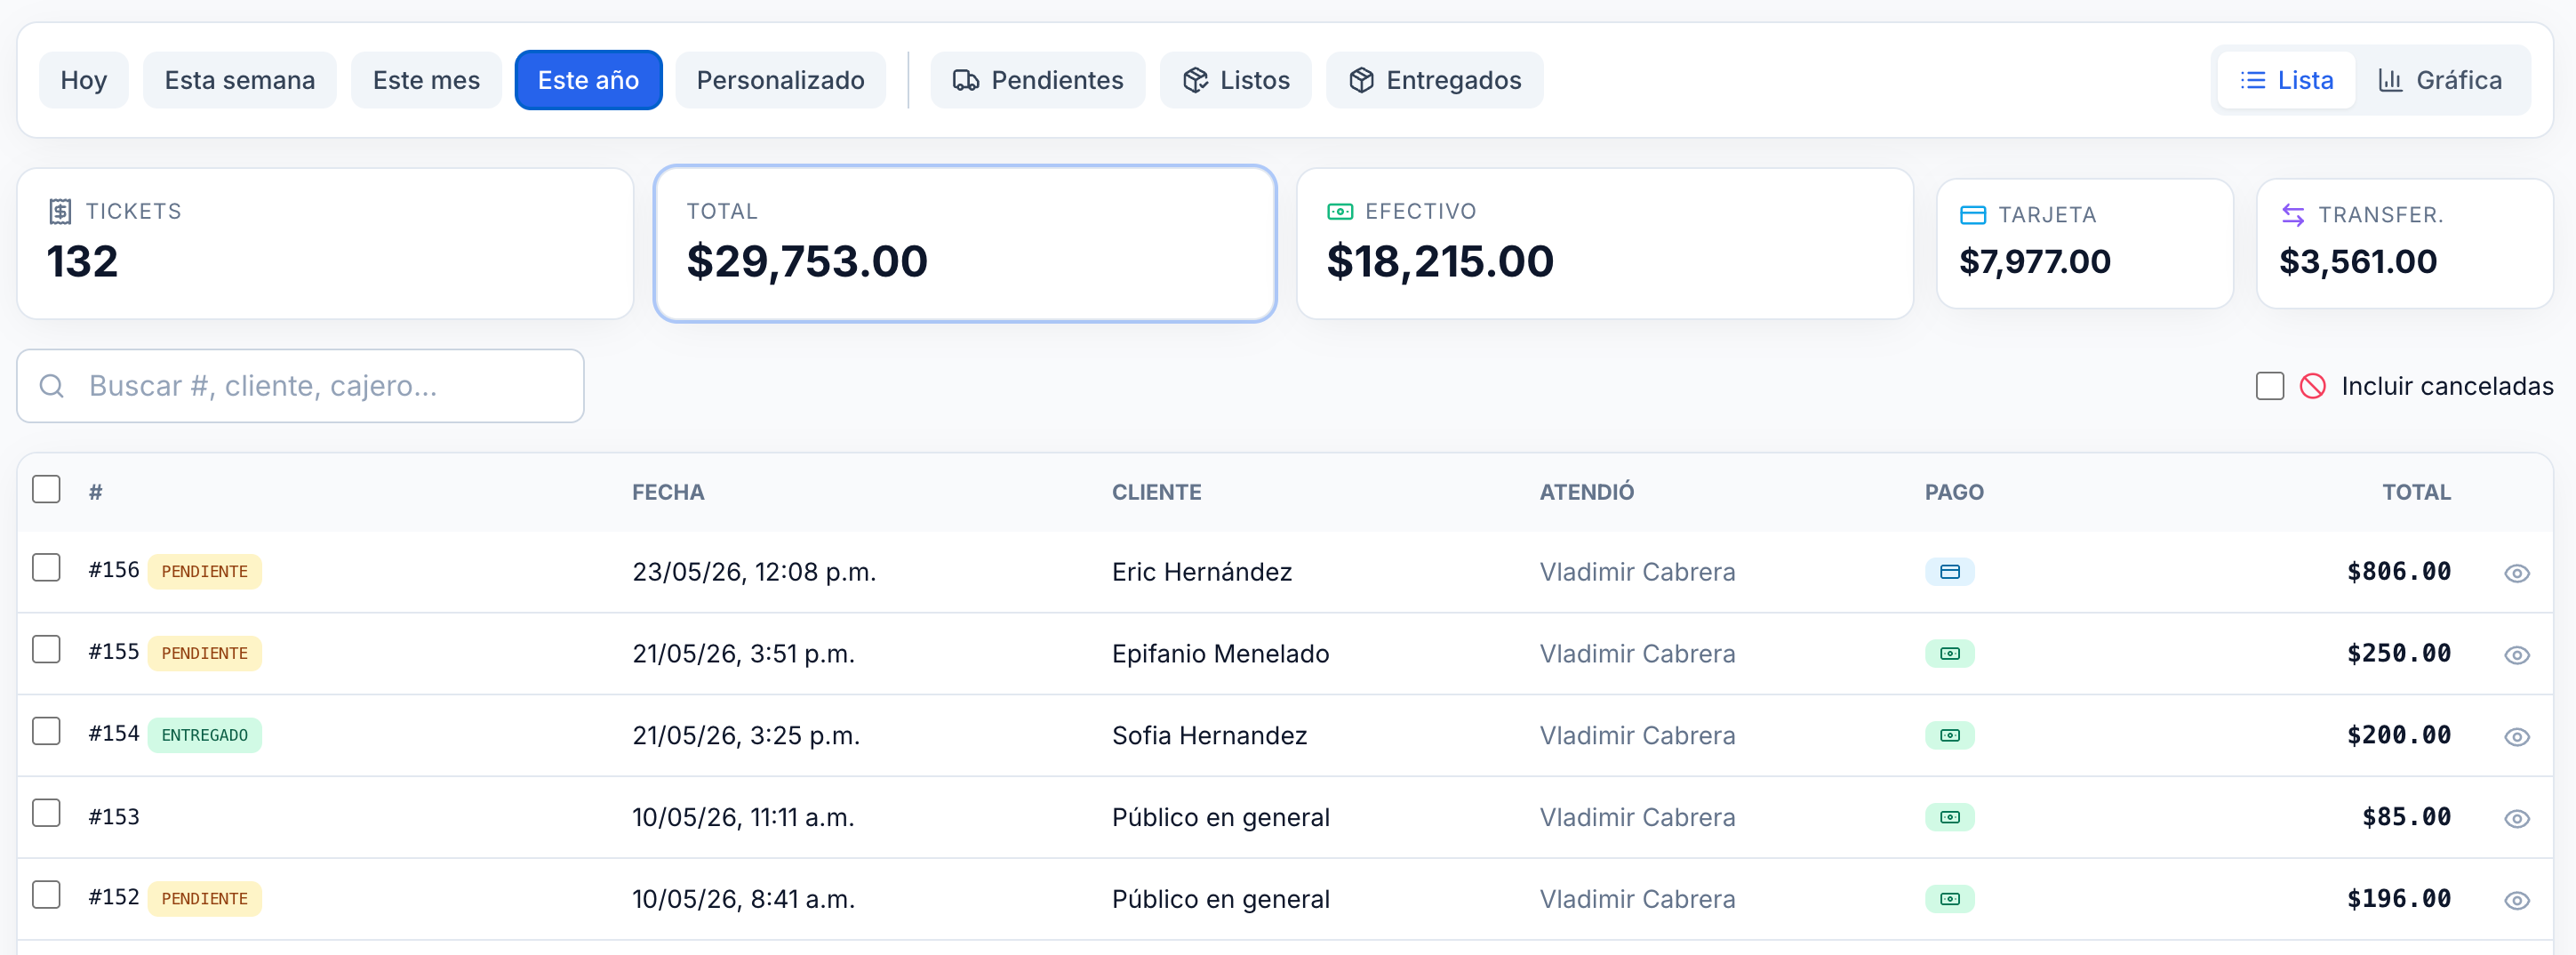Screen dimensions: 2576x955
Task: Click ENTREGADO badge on ticket #154
Action: (204, 736)
